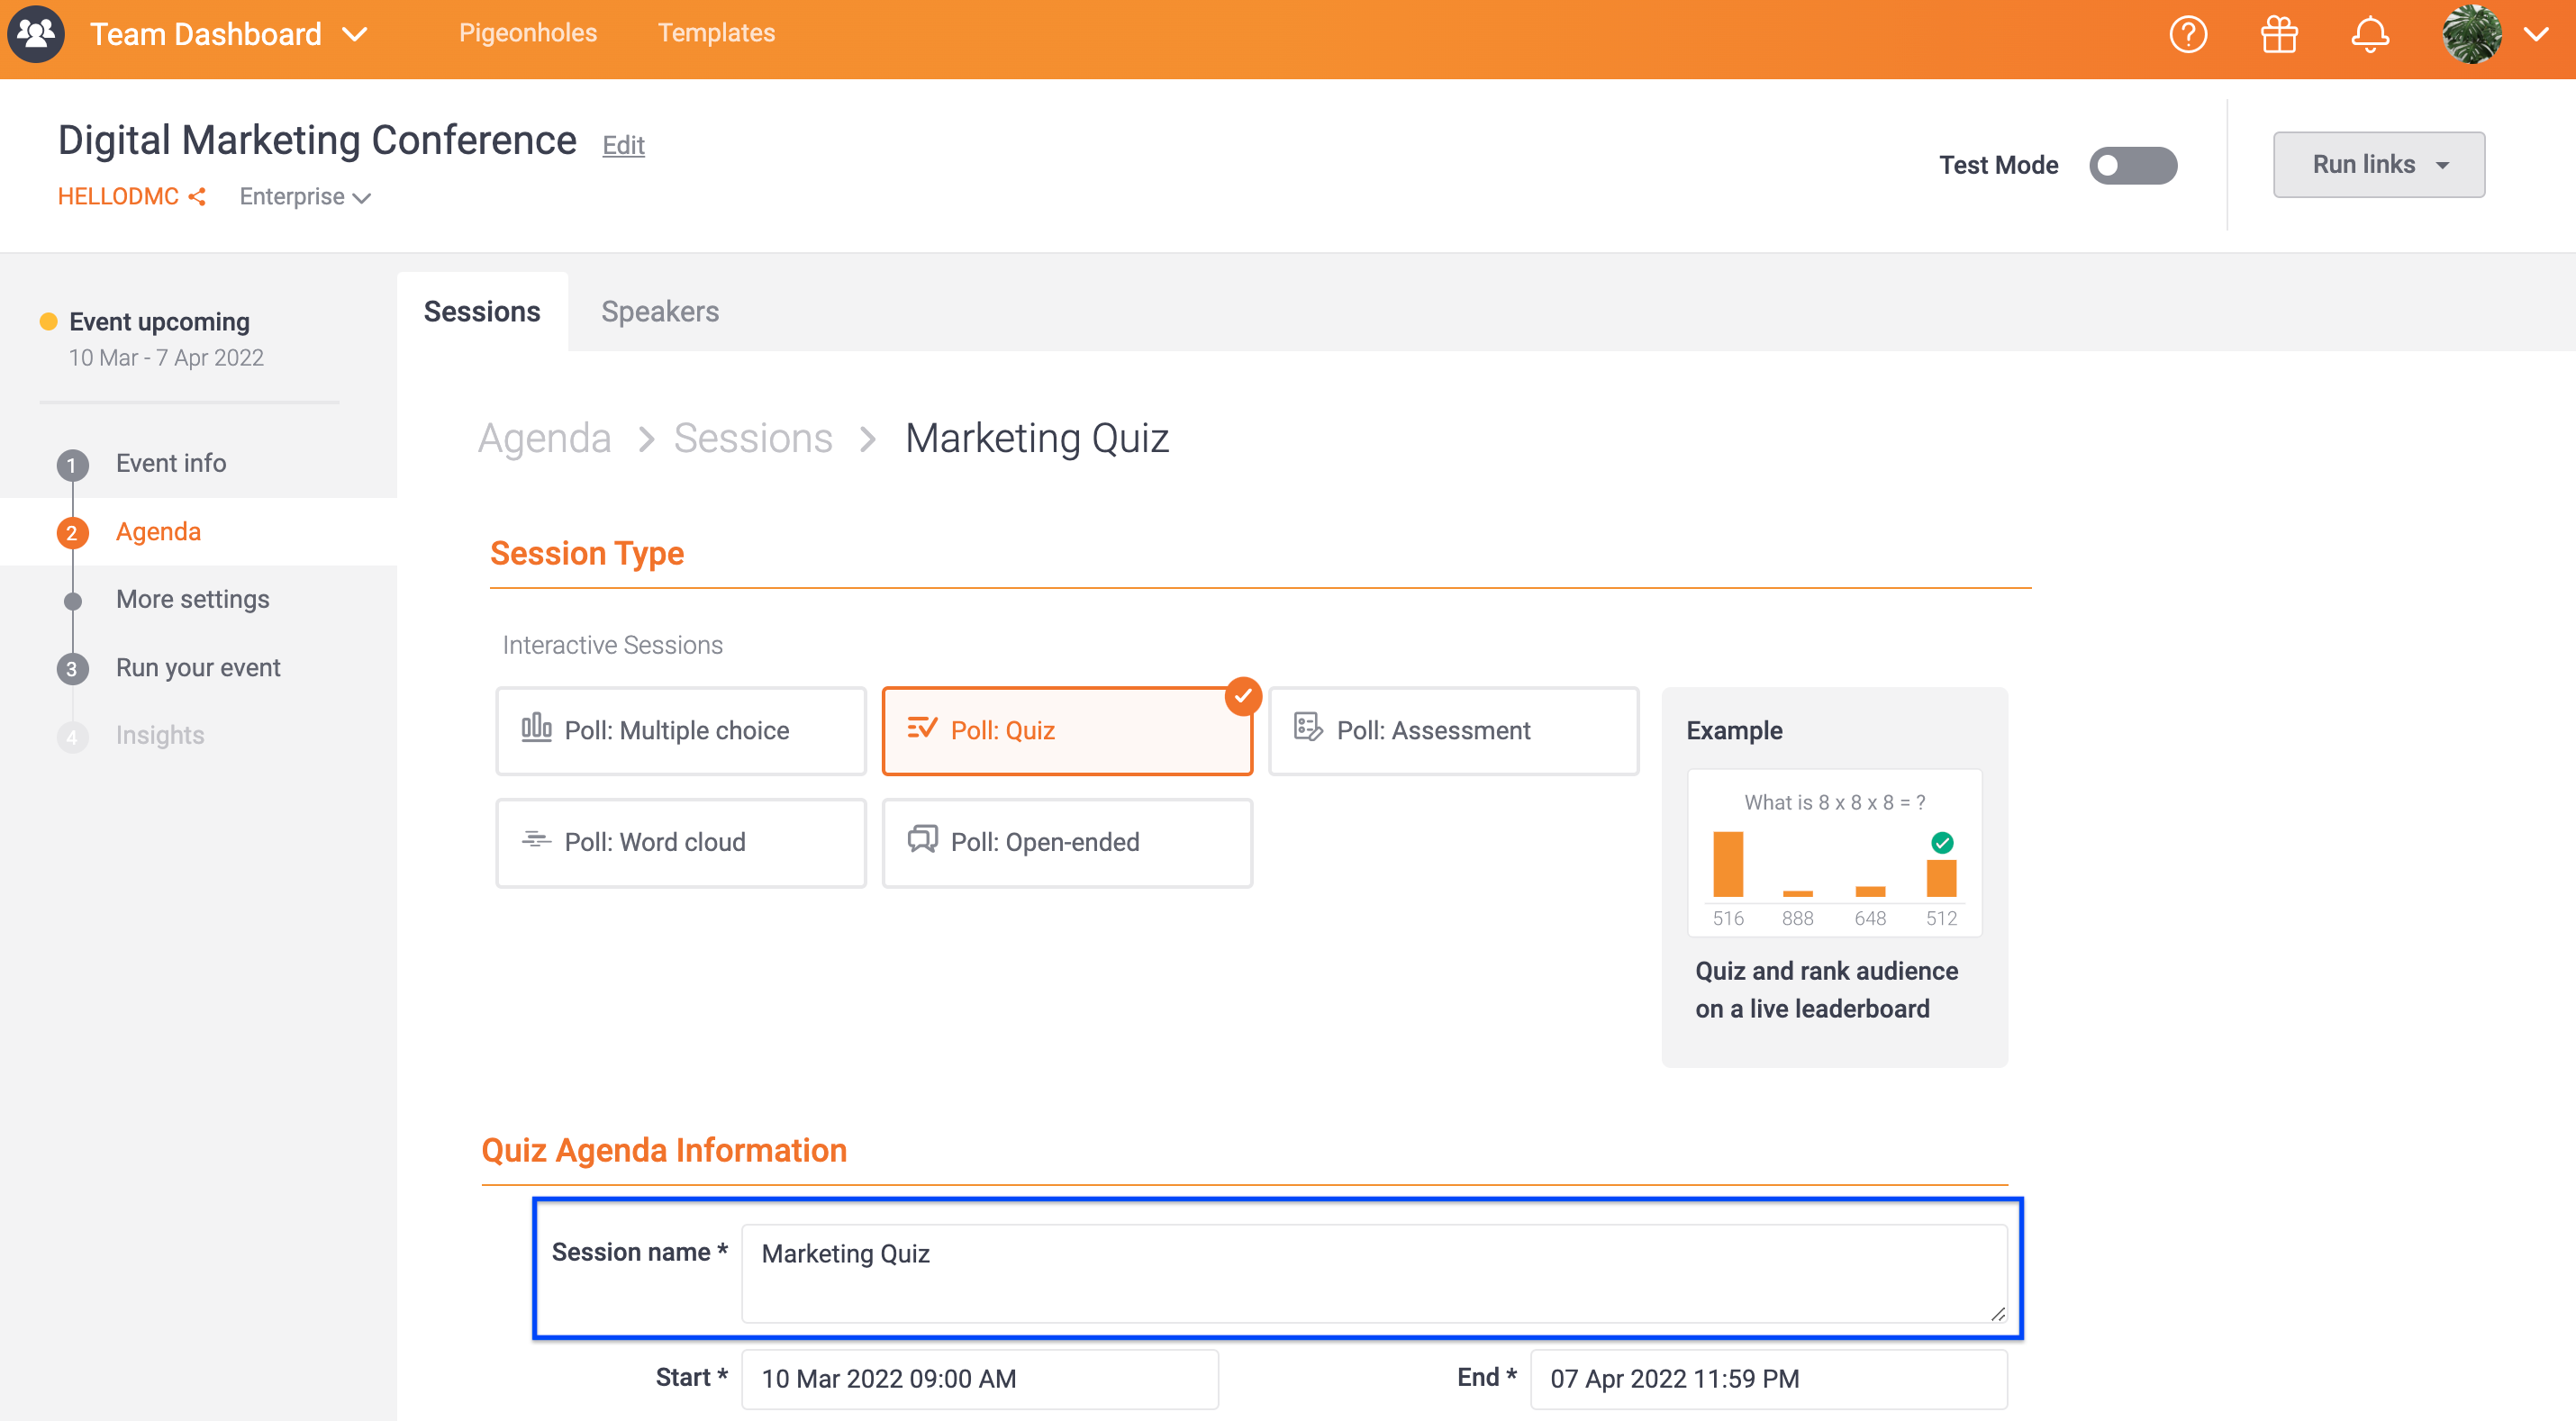Image resolution: width=2576 pixels, height=1421 pixels.
Task: Select Poll: Quiz session type
Action: [1067, 731]
